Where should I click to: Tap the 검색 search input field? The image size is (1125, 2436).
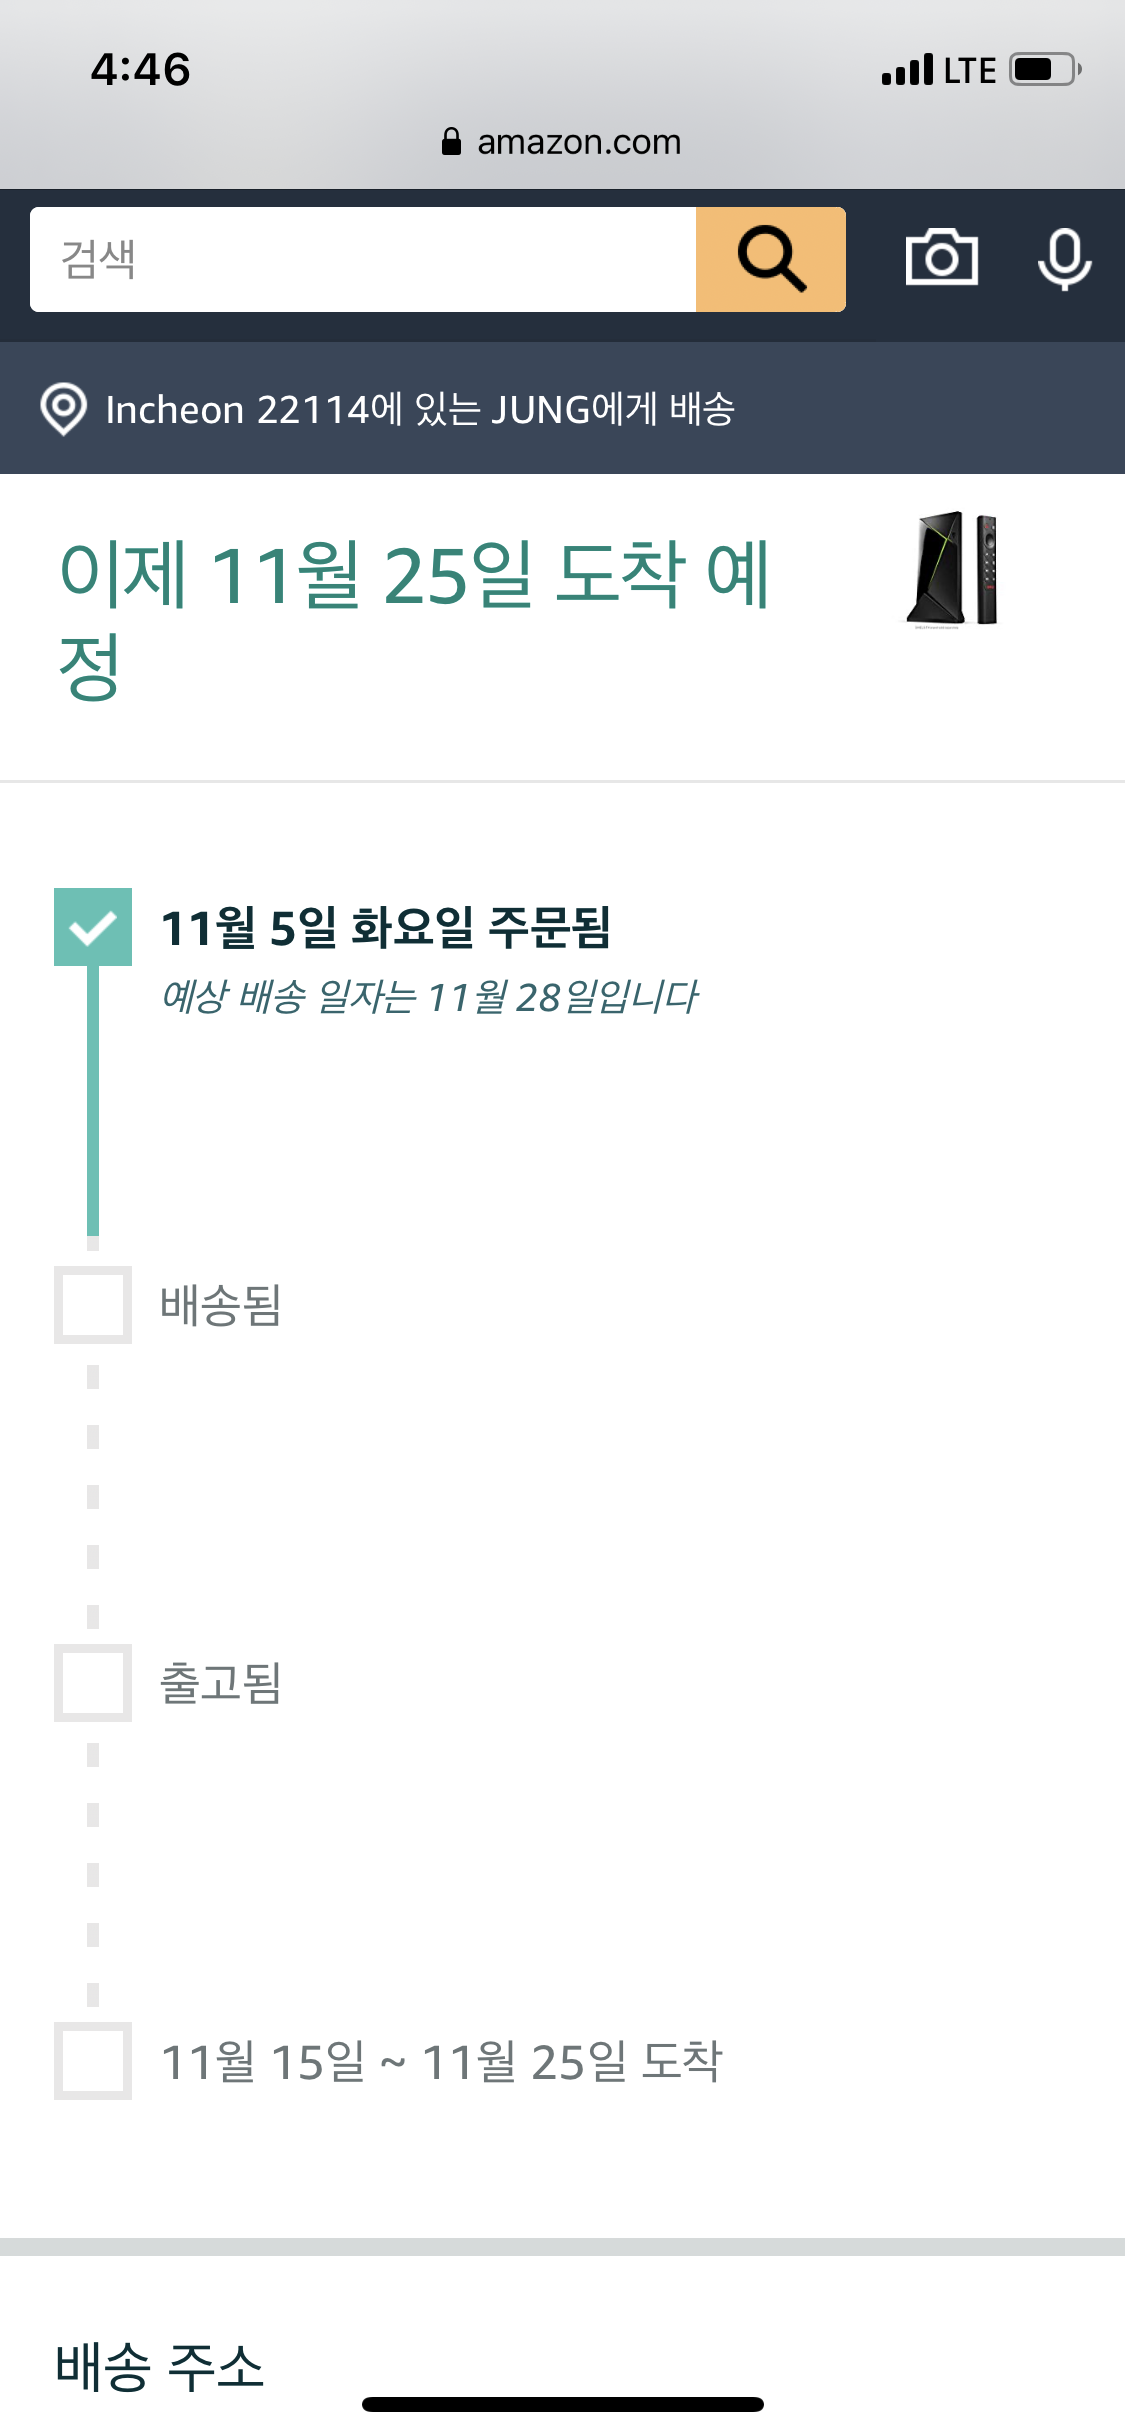[x=362, y=260]
